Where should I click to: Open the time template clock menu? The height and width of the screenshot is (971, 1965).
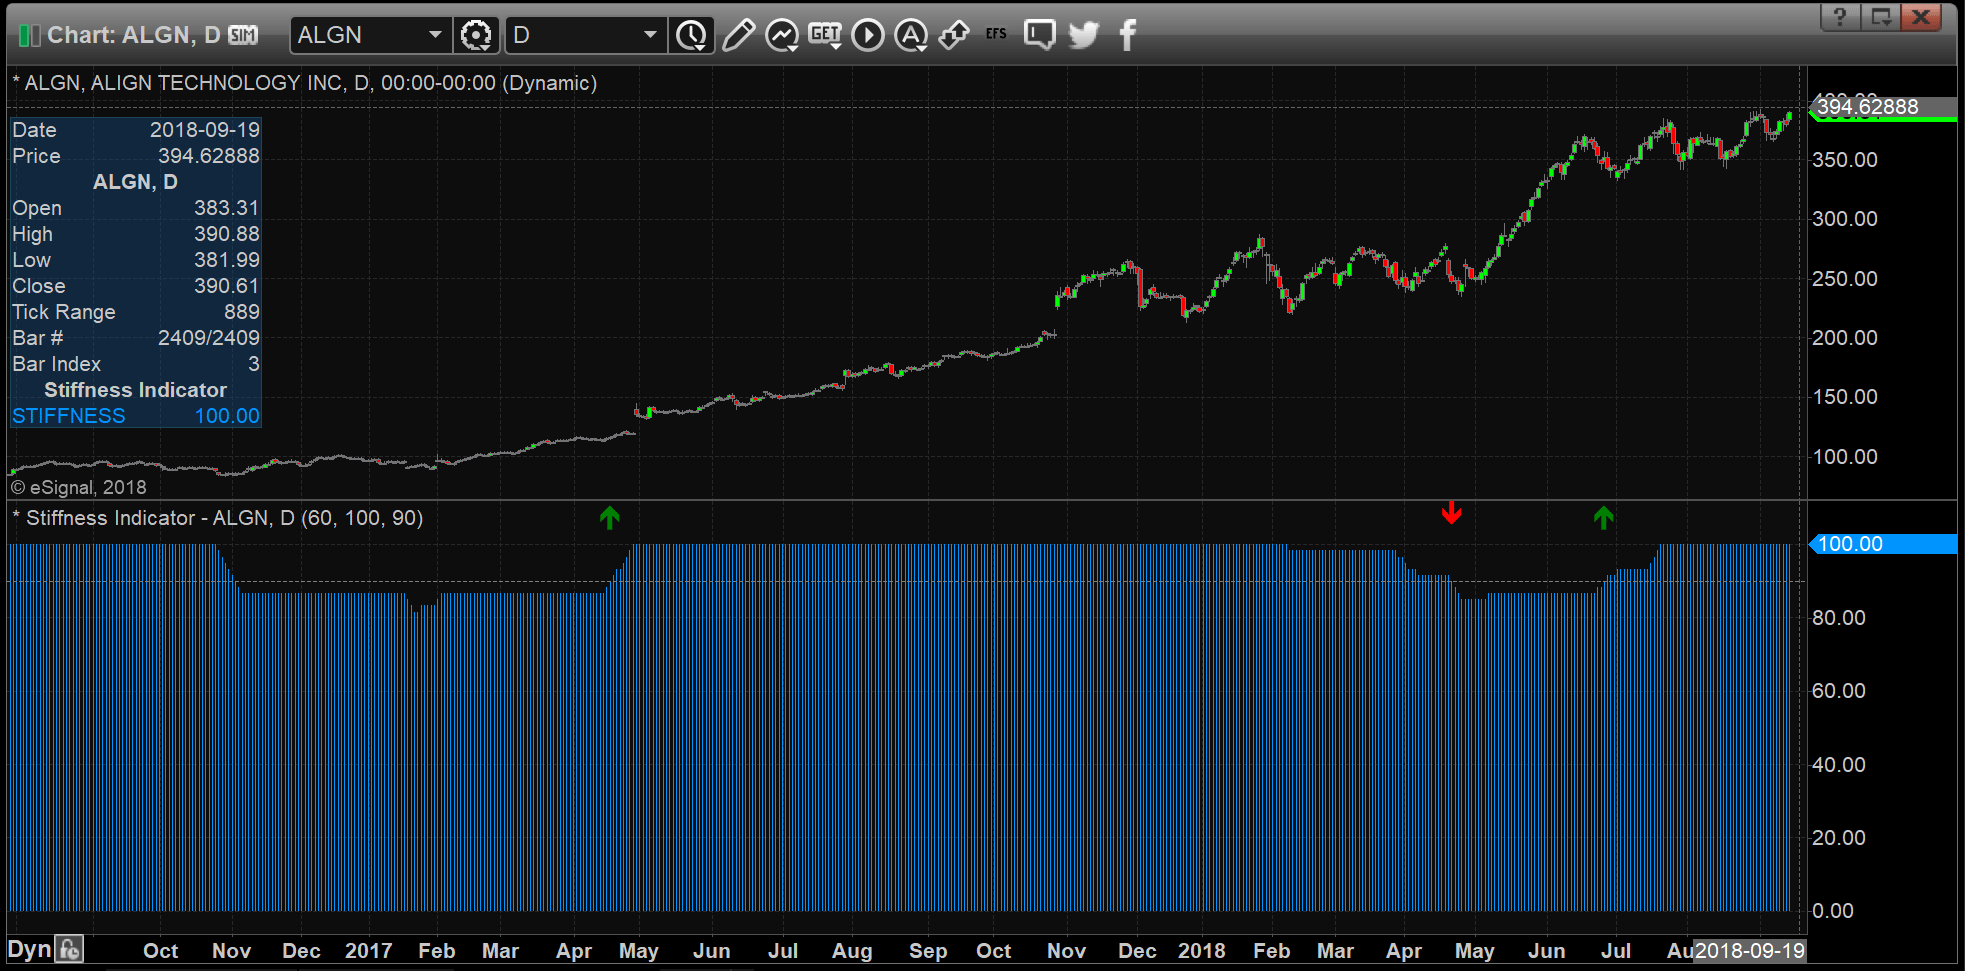click(x=691, y=36)
